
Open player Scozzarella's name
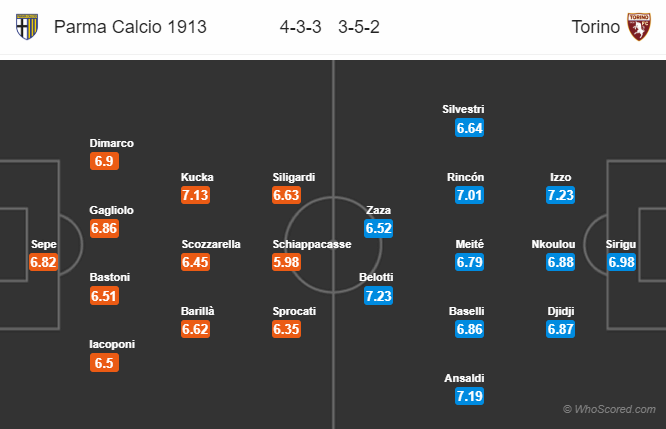(x=211, y=244)
